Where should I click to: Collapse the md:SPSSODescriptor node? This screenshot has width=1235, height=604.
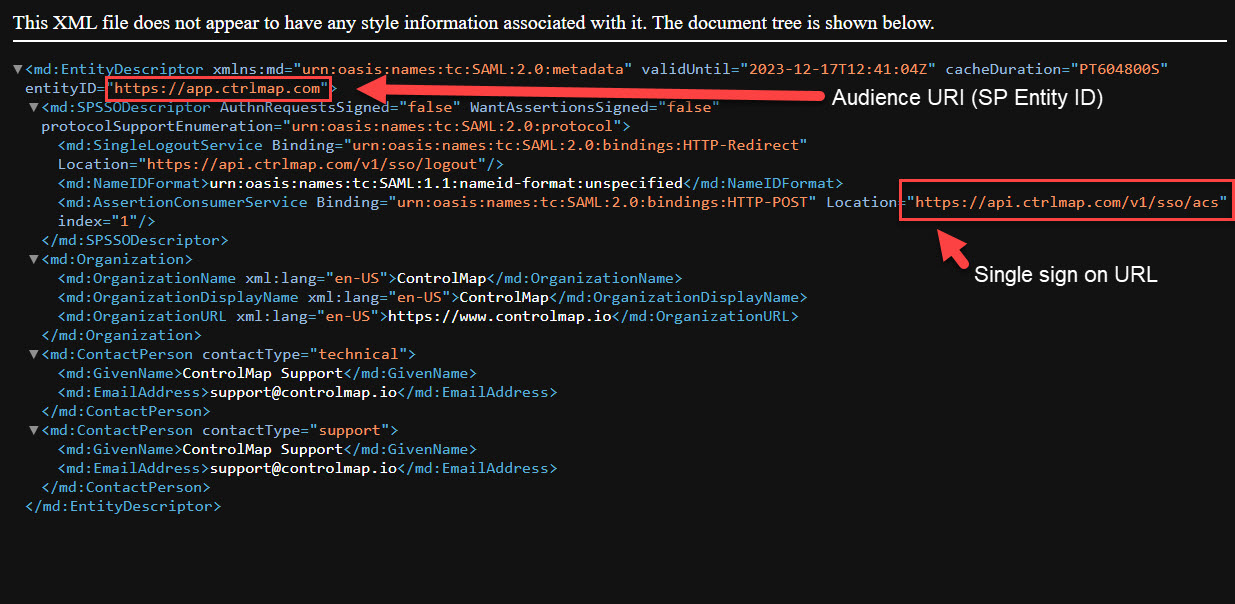tap(34, 107)
